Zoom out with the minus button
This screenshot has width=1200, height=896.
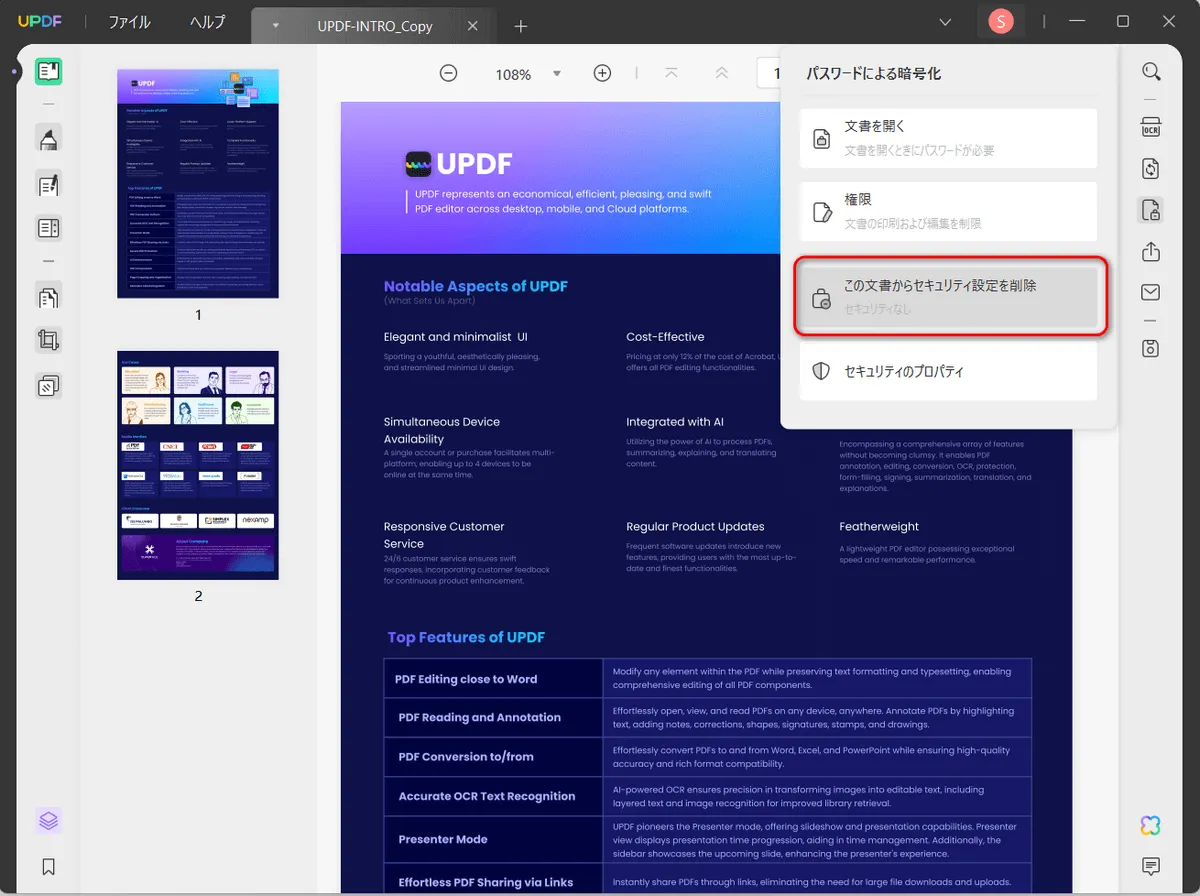pos(449,73)
